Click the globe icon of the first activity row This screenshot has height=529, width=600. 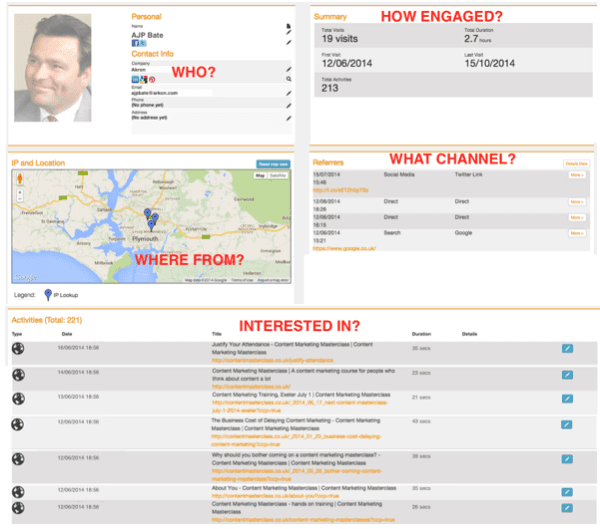coord(17,349)
